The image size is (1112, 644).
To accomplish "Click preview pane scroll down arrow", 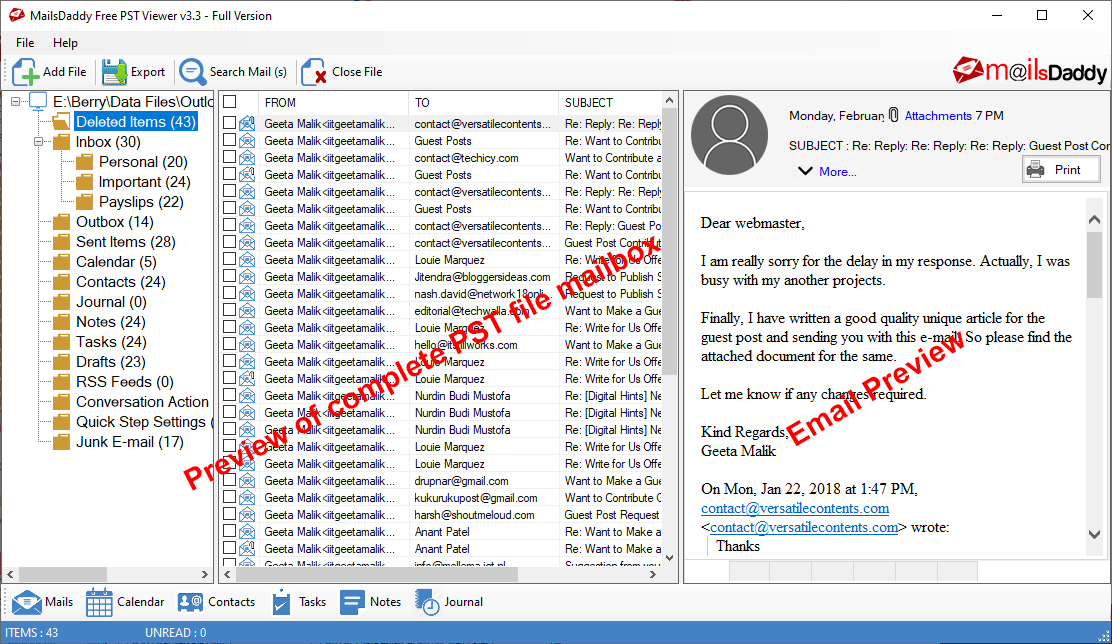I will 1094,535.
